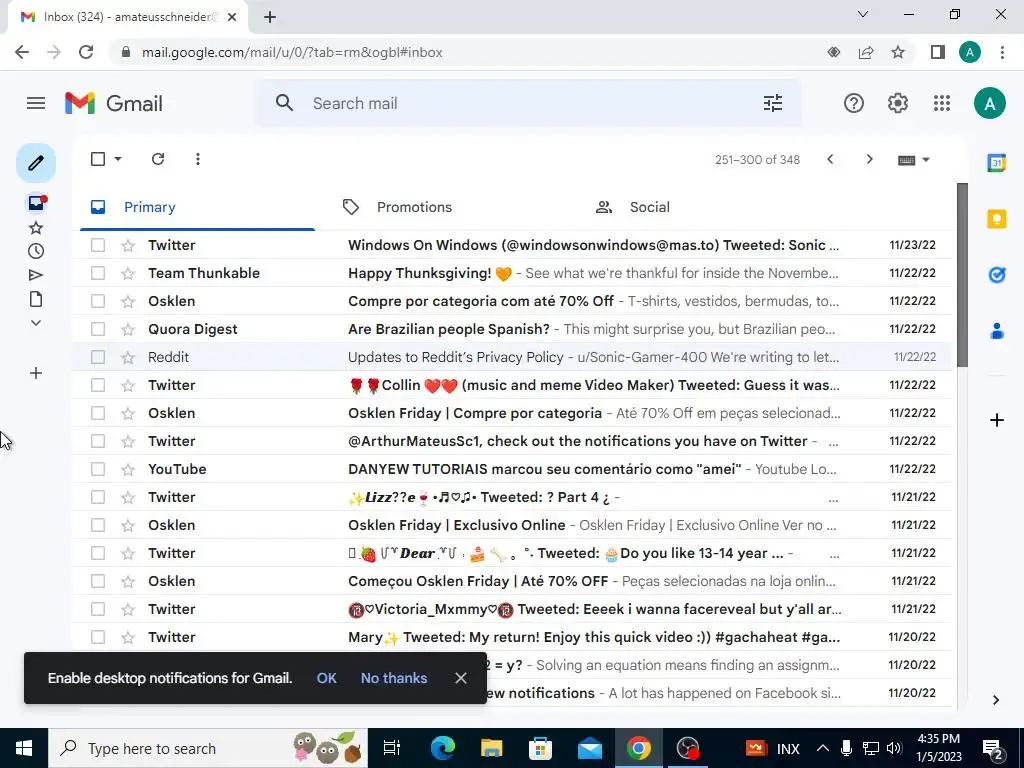Open Microsoft Edge from taskbar

(x=442, y=748)
